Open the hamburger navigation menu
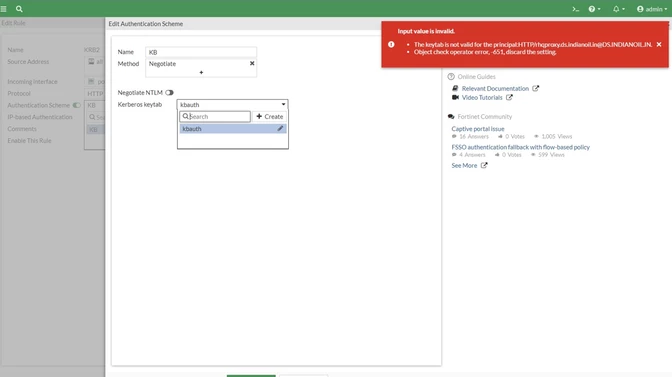The height and width of the screenshot is (377, 672). (3, 9)
